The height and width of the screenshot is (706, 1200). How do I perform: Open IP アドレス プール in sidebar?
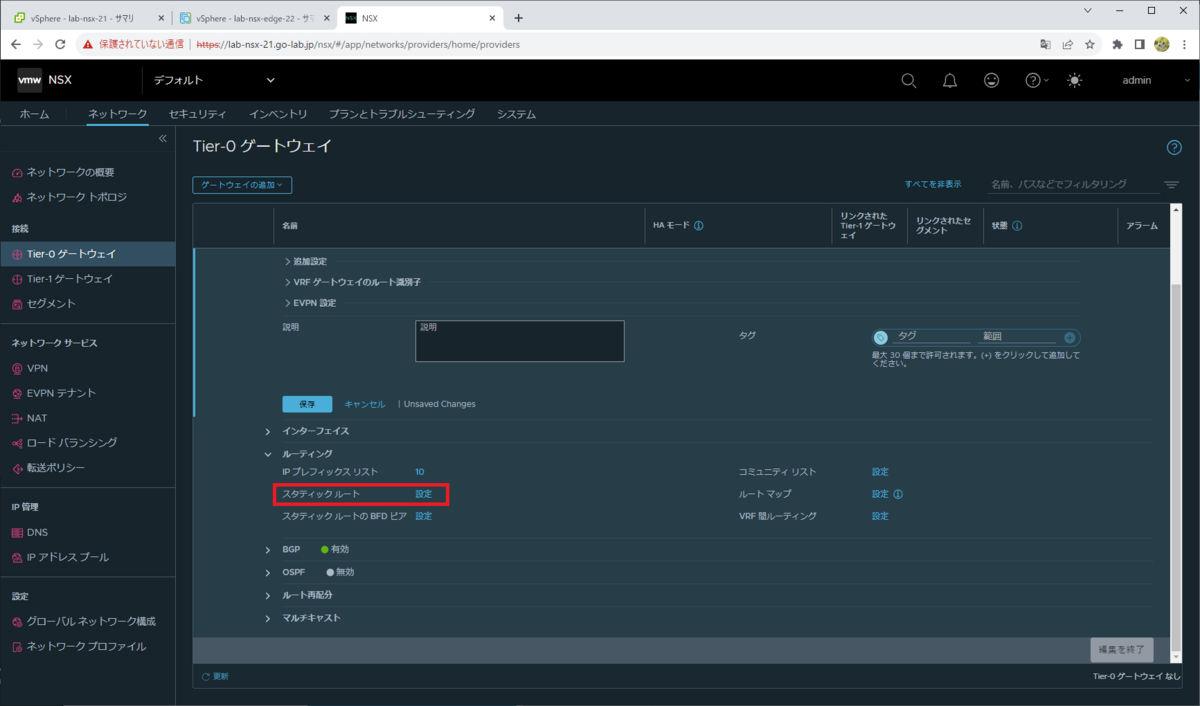67,557
